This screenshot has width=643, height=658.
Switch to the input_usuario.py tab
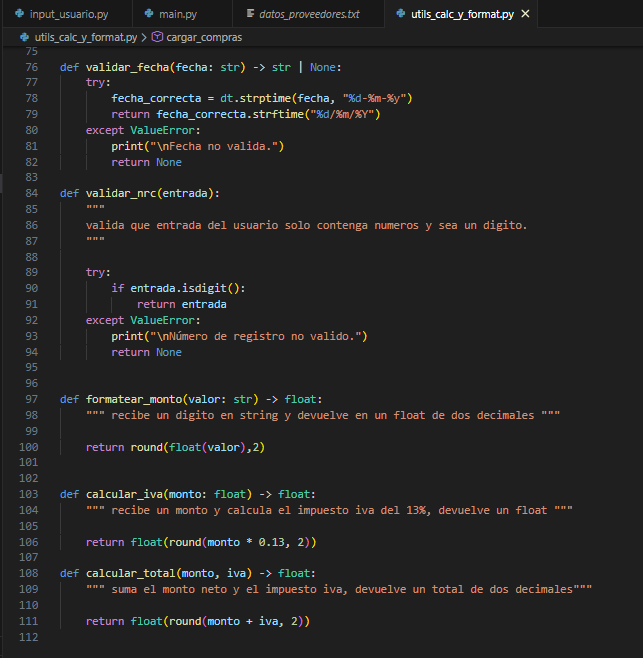[x=68, y=14]
